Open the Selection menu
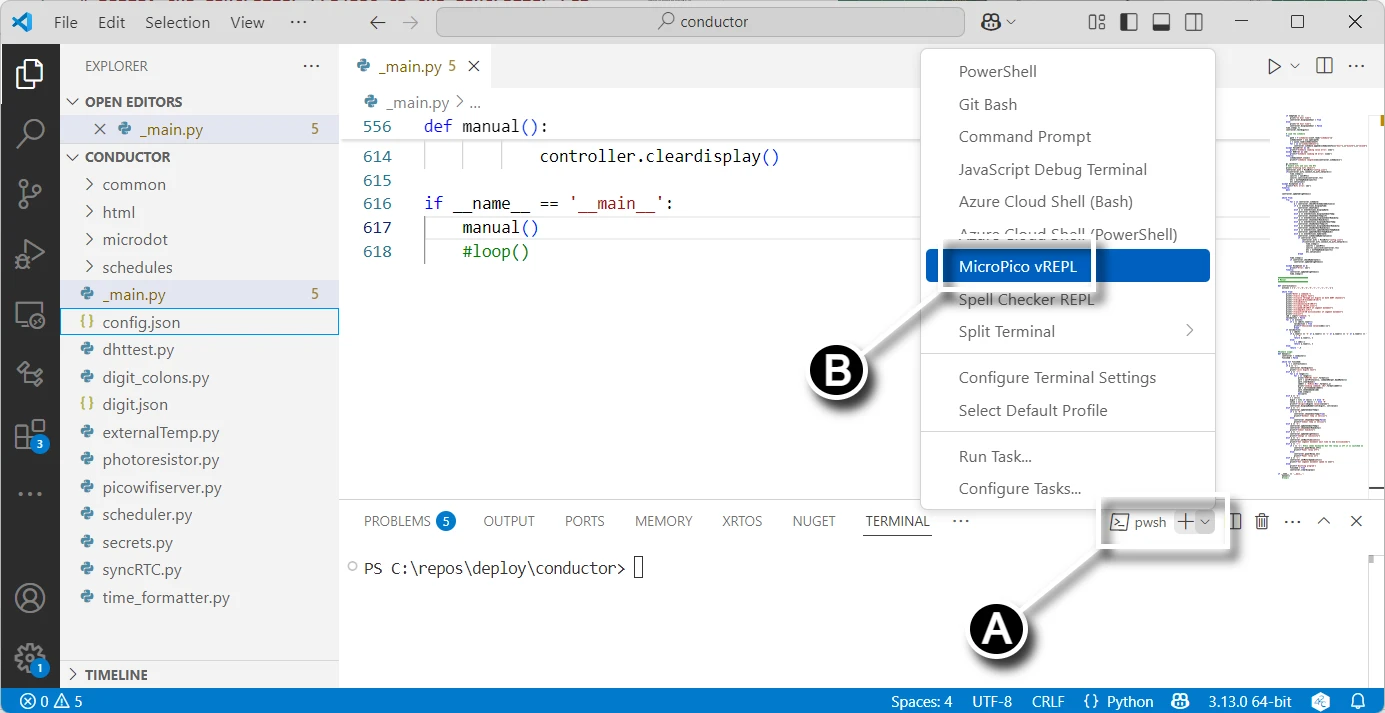1385x713 pixels. 178,22
